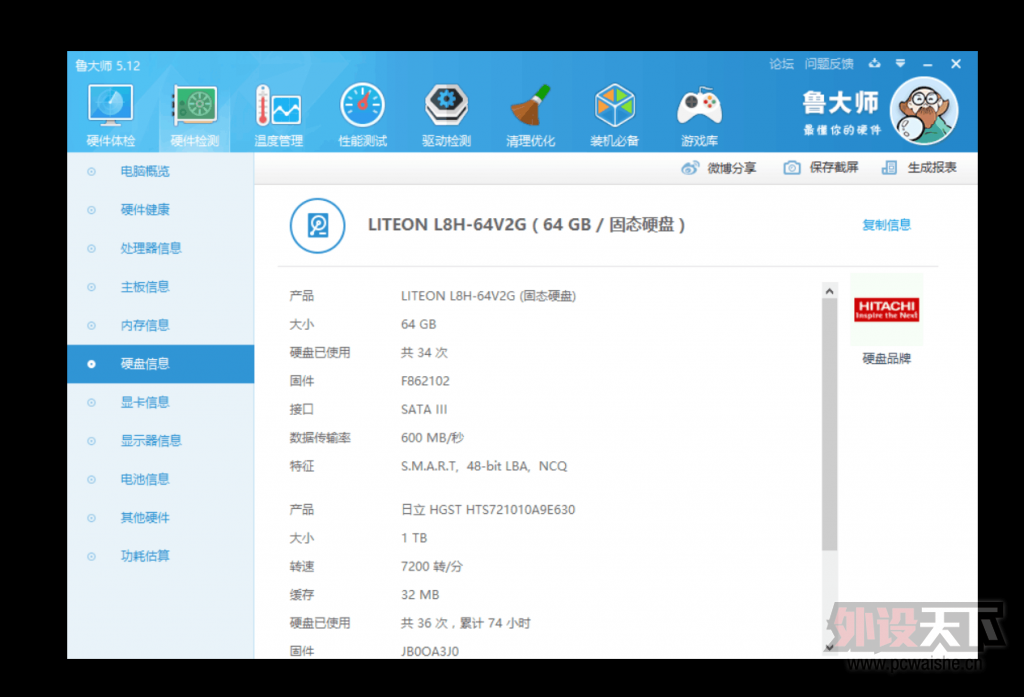Click LITEON L8H-64V2G header title
The height and width of the screenshot is (697, 1024).
coord(526,225)
